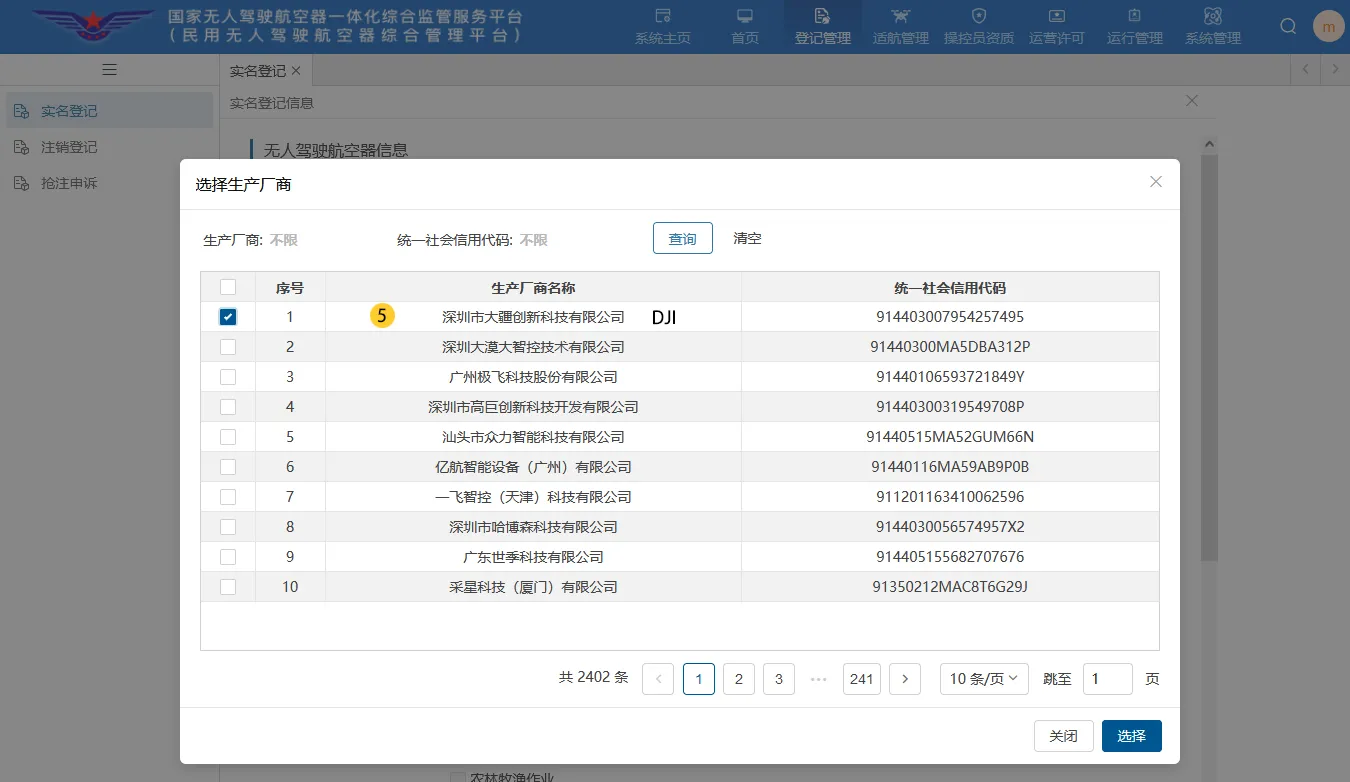The height and width of the screenshot is (782, 1350).
Task: Click the search magnifier icon
Action: (x=1287, y=26)
